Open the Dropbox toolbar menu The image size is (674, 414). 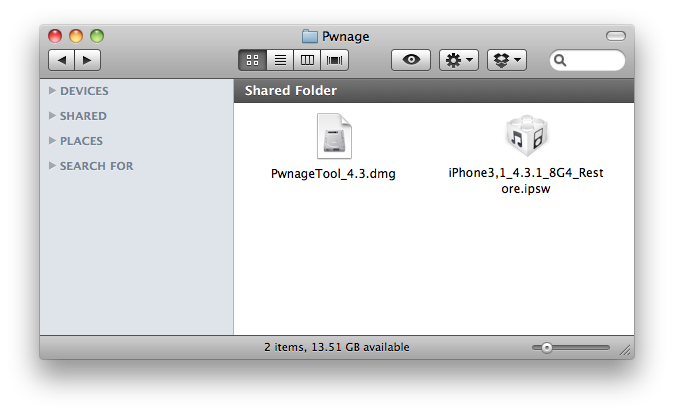click(x=506, y=60)
